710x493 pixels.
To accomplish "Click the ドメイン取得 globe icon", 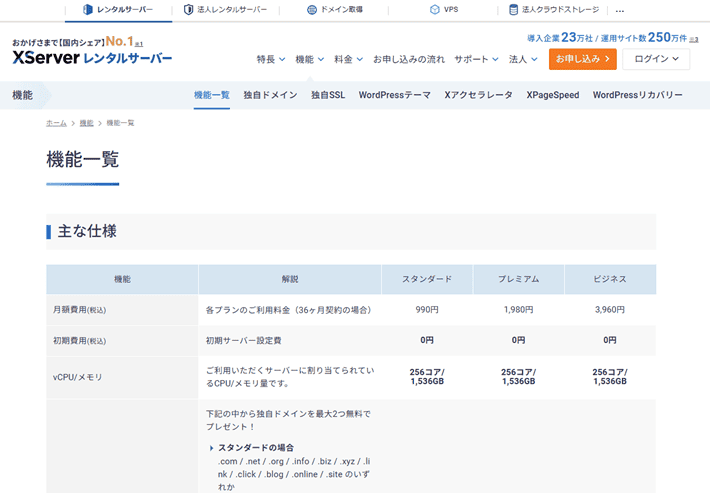I will pyautogui.click(x=312, y=10).
